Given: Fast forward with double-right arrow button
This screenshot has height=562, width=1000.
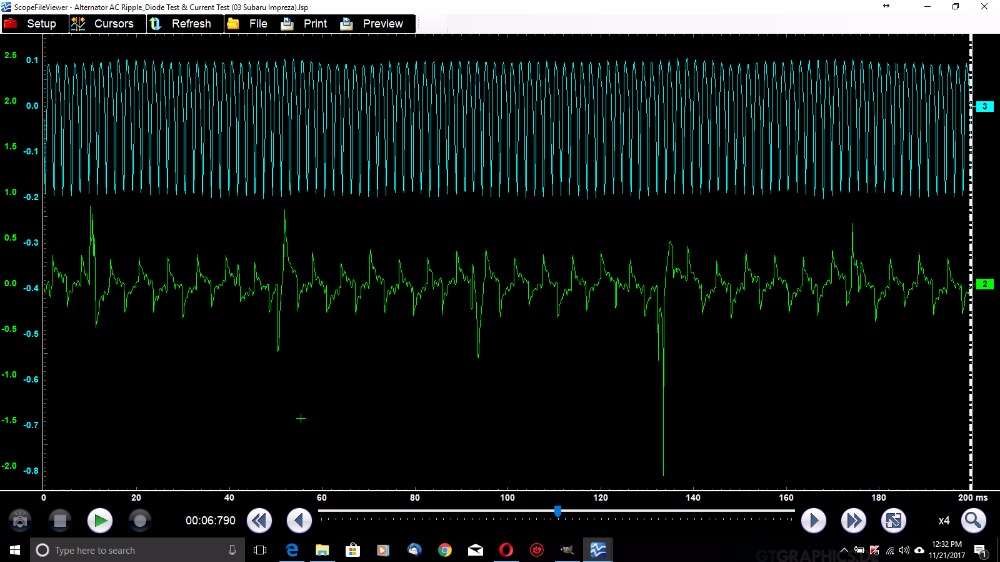Looking at the screenshot, I should [853, 520].
